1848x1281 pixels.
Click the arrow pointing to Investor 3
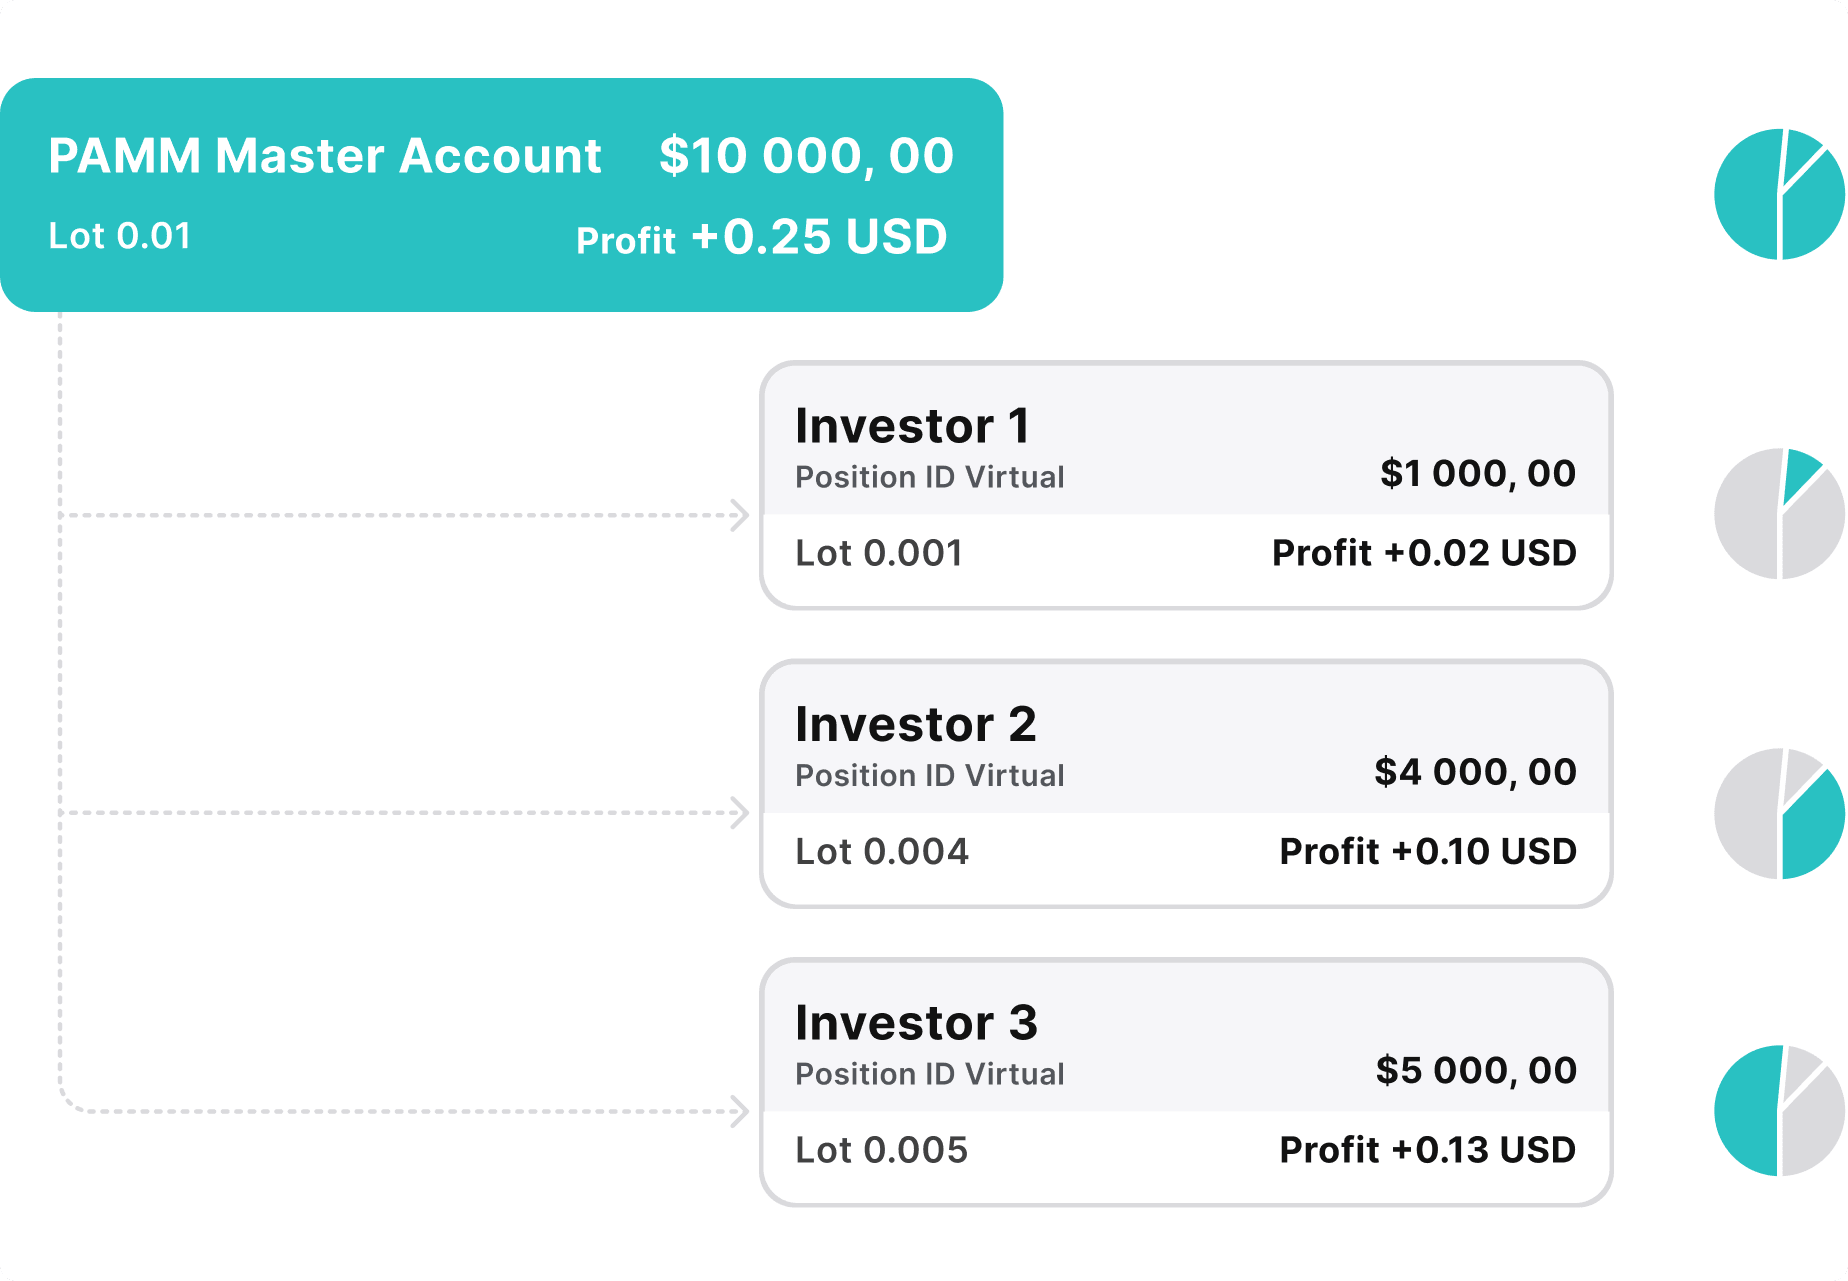click(x=739, y=1111)
